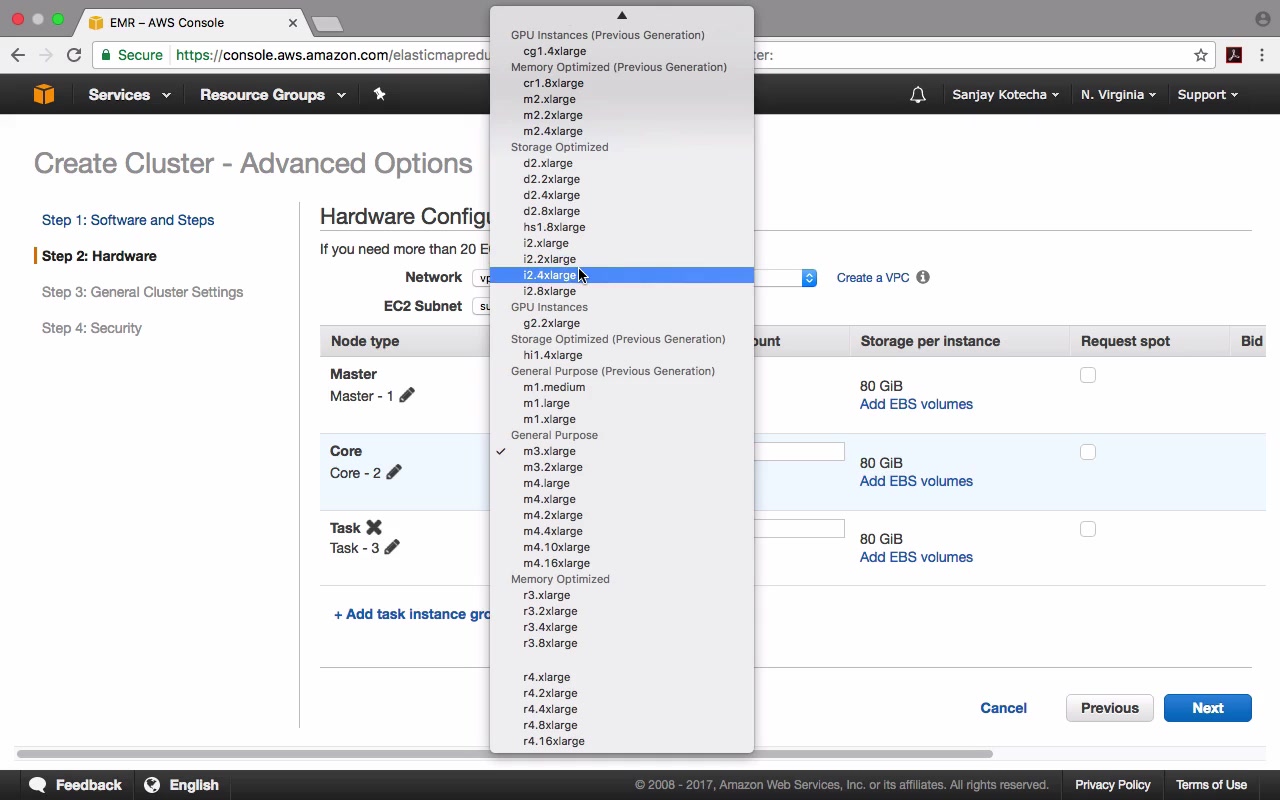This screenshot has width=1280, height=800.
Task: Click the Core instance count field
Action: [x=799, y=452]
